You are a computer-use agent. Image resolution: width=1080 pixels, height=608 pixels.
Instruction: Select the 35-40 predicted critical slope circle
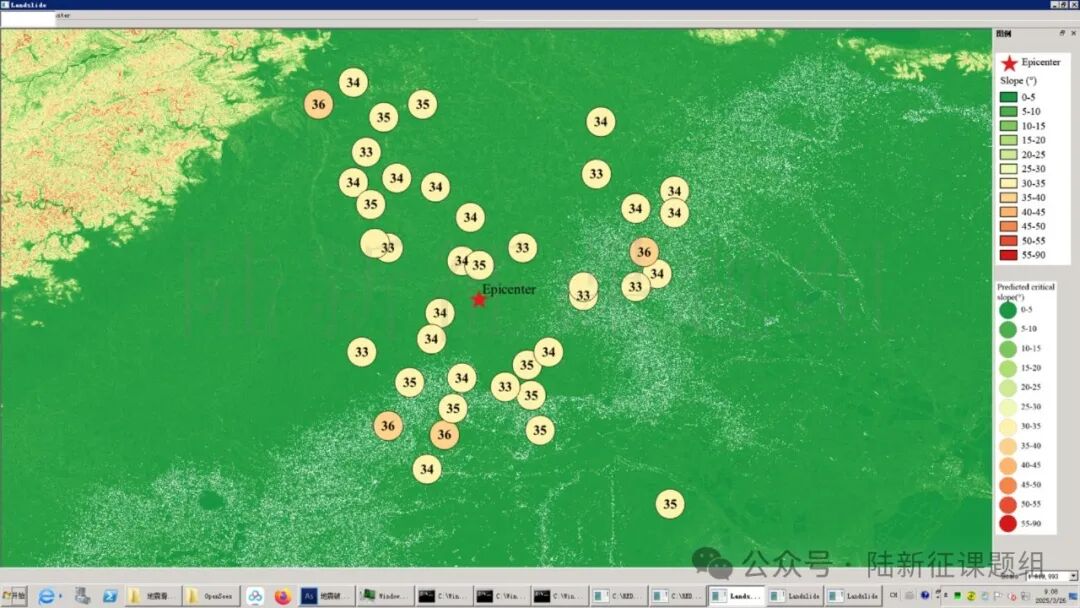tap(1007, 446)
